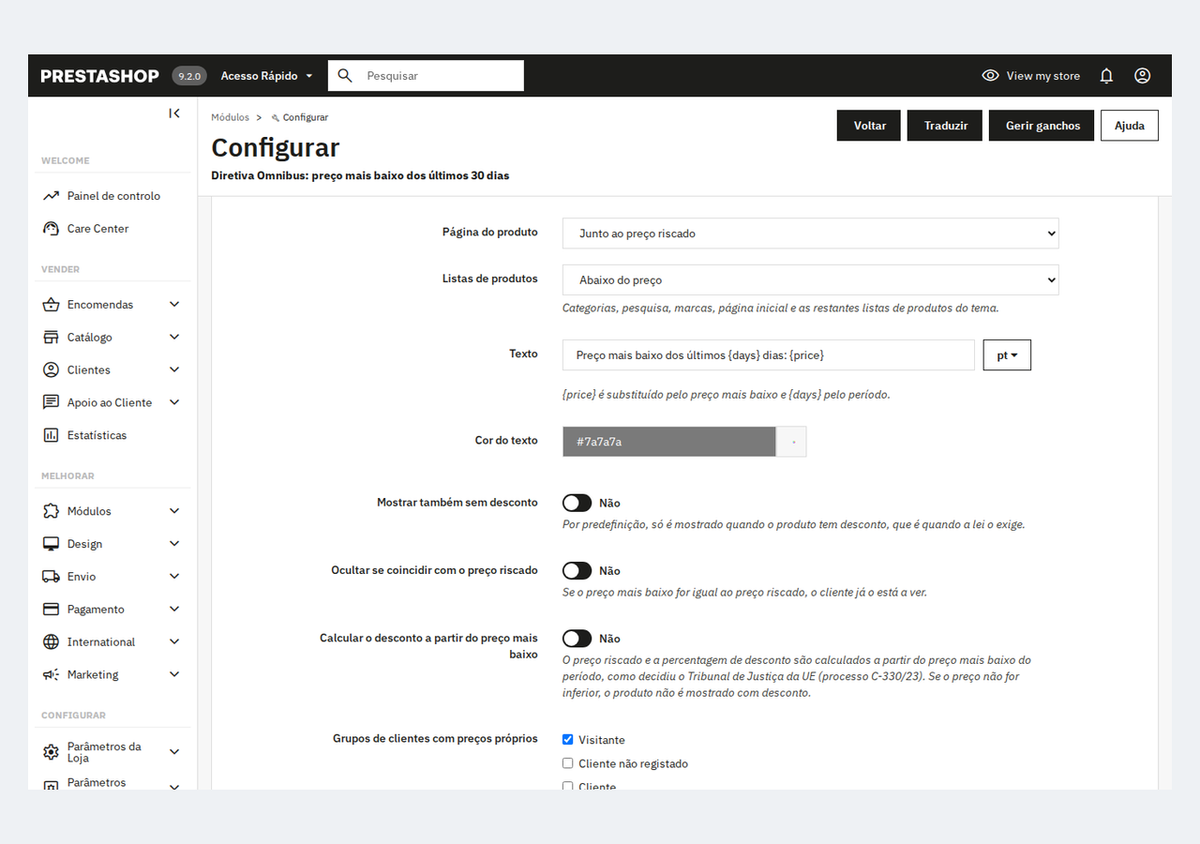Click the Módulos puzzle icon
1200x844 pixels.
tap(51, 511)
